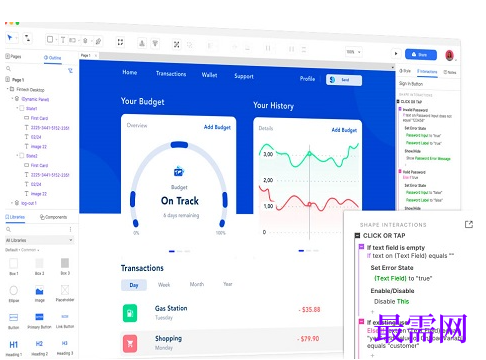Viewport: 486px width, 360px height.
Task: Collapse the Dynamic Panel outline item
Action: [x=12, y=99]
